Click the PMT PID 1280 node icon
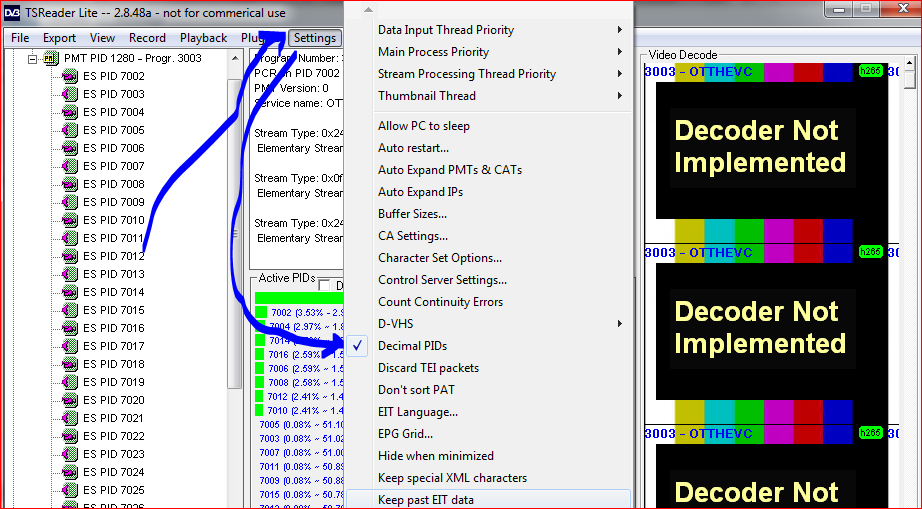 coord(51,58)
